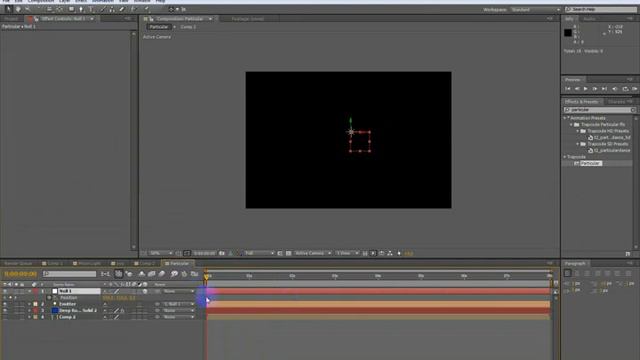This screenshot has height=360, width=640.
Task: Click the current time display in the timeline
Action: pos(20,274)
